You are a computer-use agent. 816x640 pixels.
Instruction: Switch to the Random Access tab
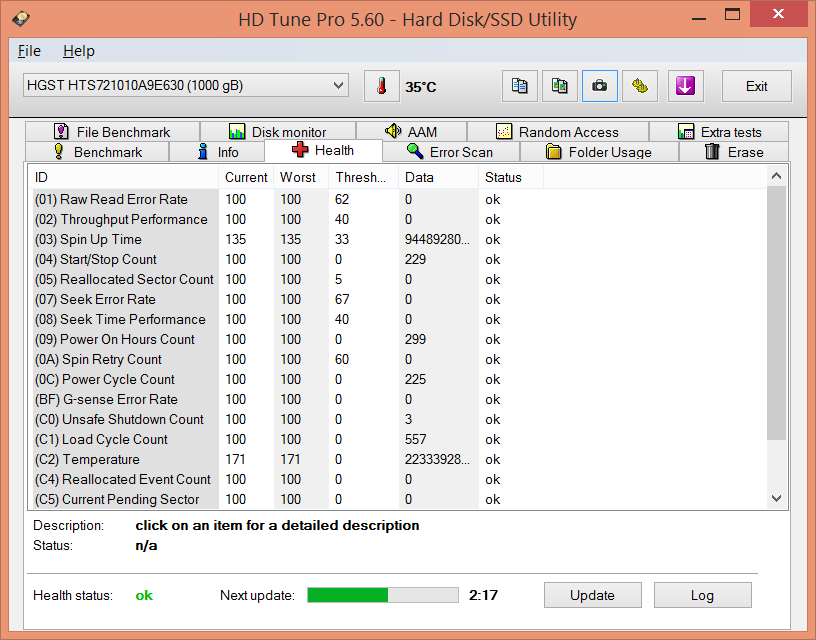pos(558,132)
